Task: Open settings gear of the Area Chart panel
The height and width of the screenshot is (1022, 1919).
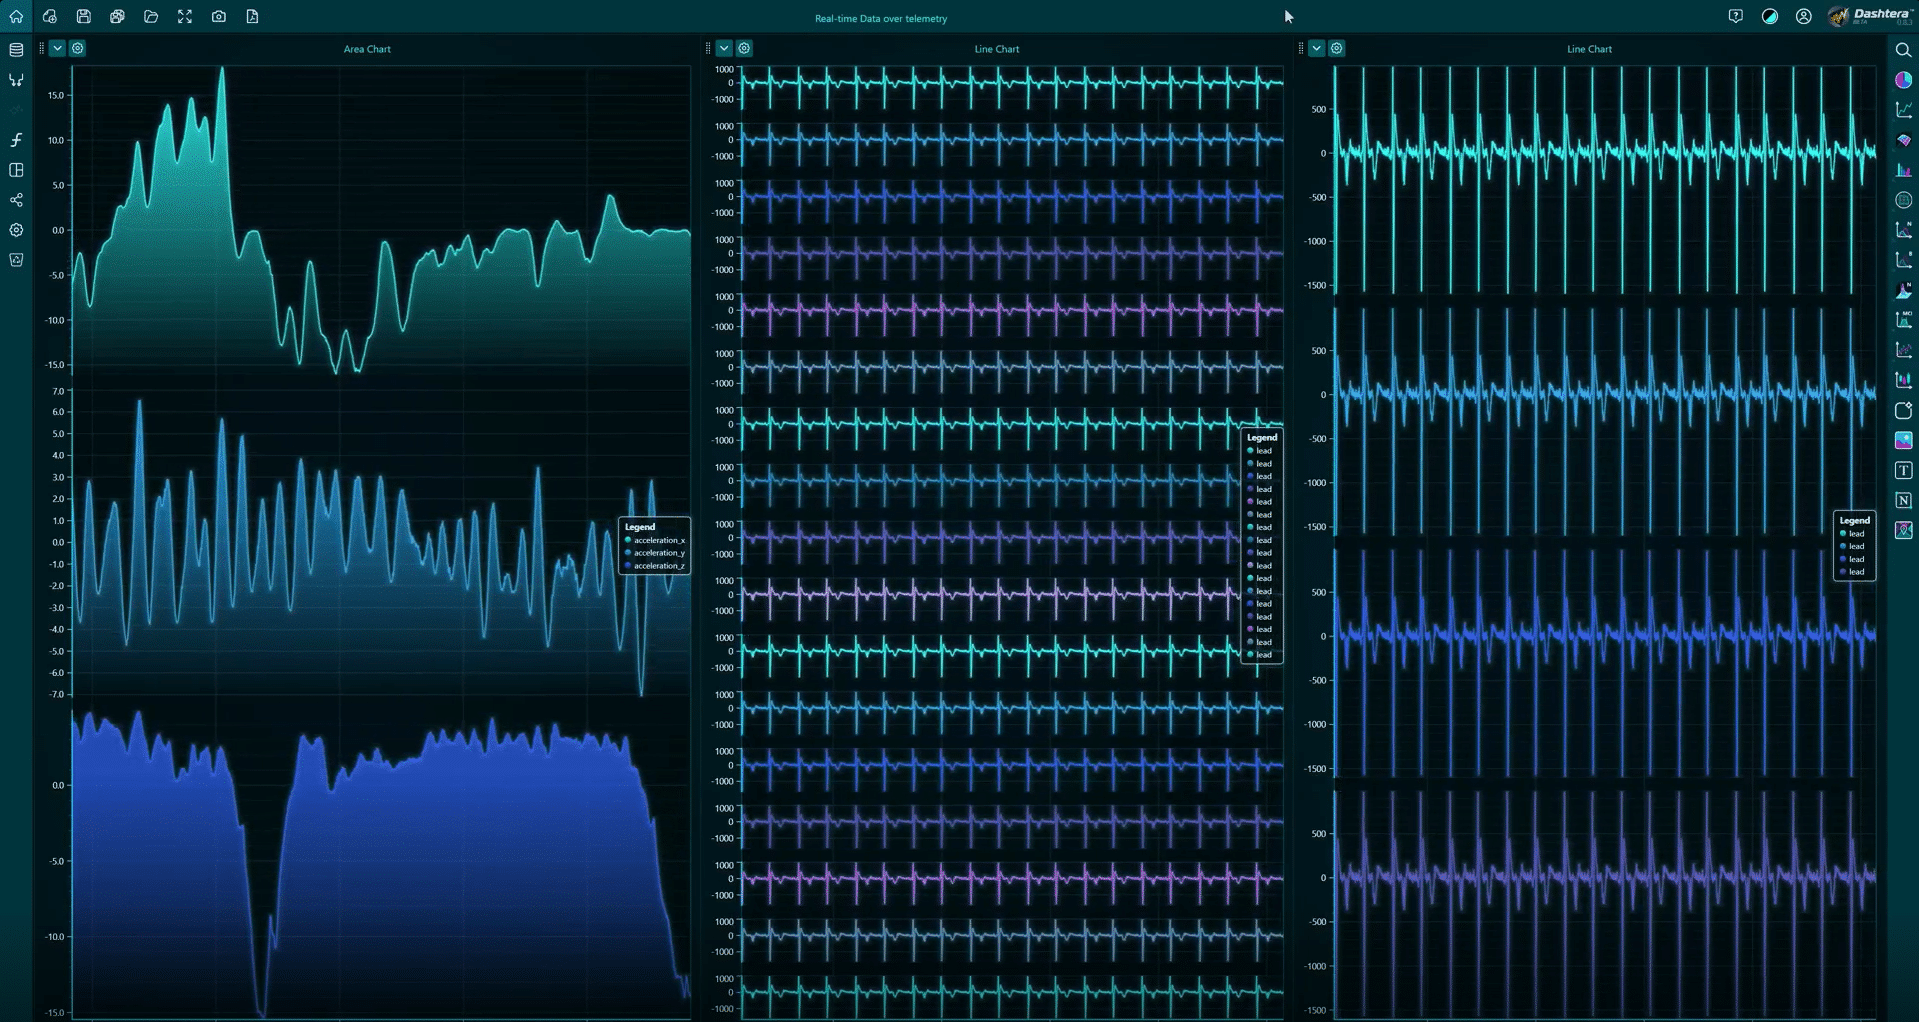Action: pyautogui.click(x=77, y=48)
